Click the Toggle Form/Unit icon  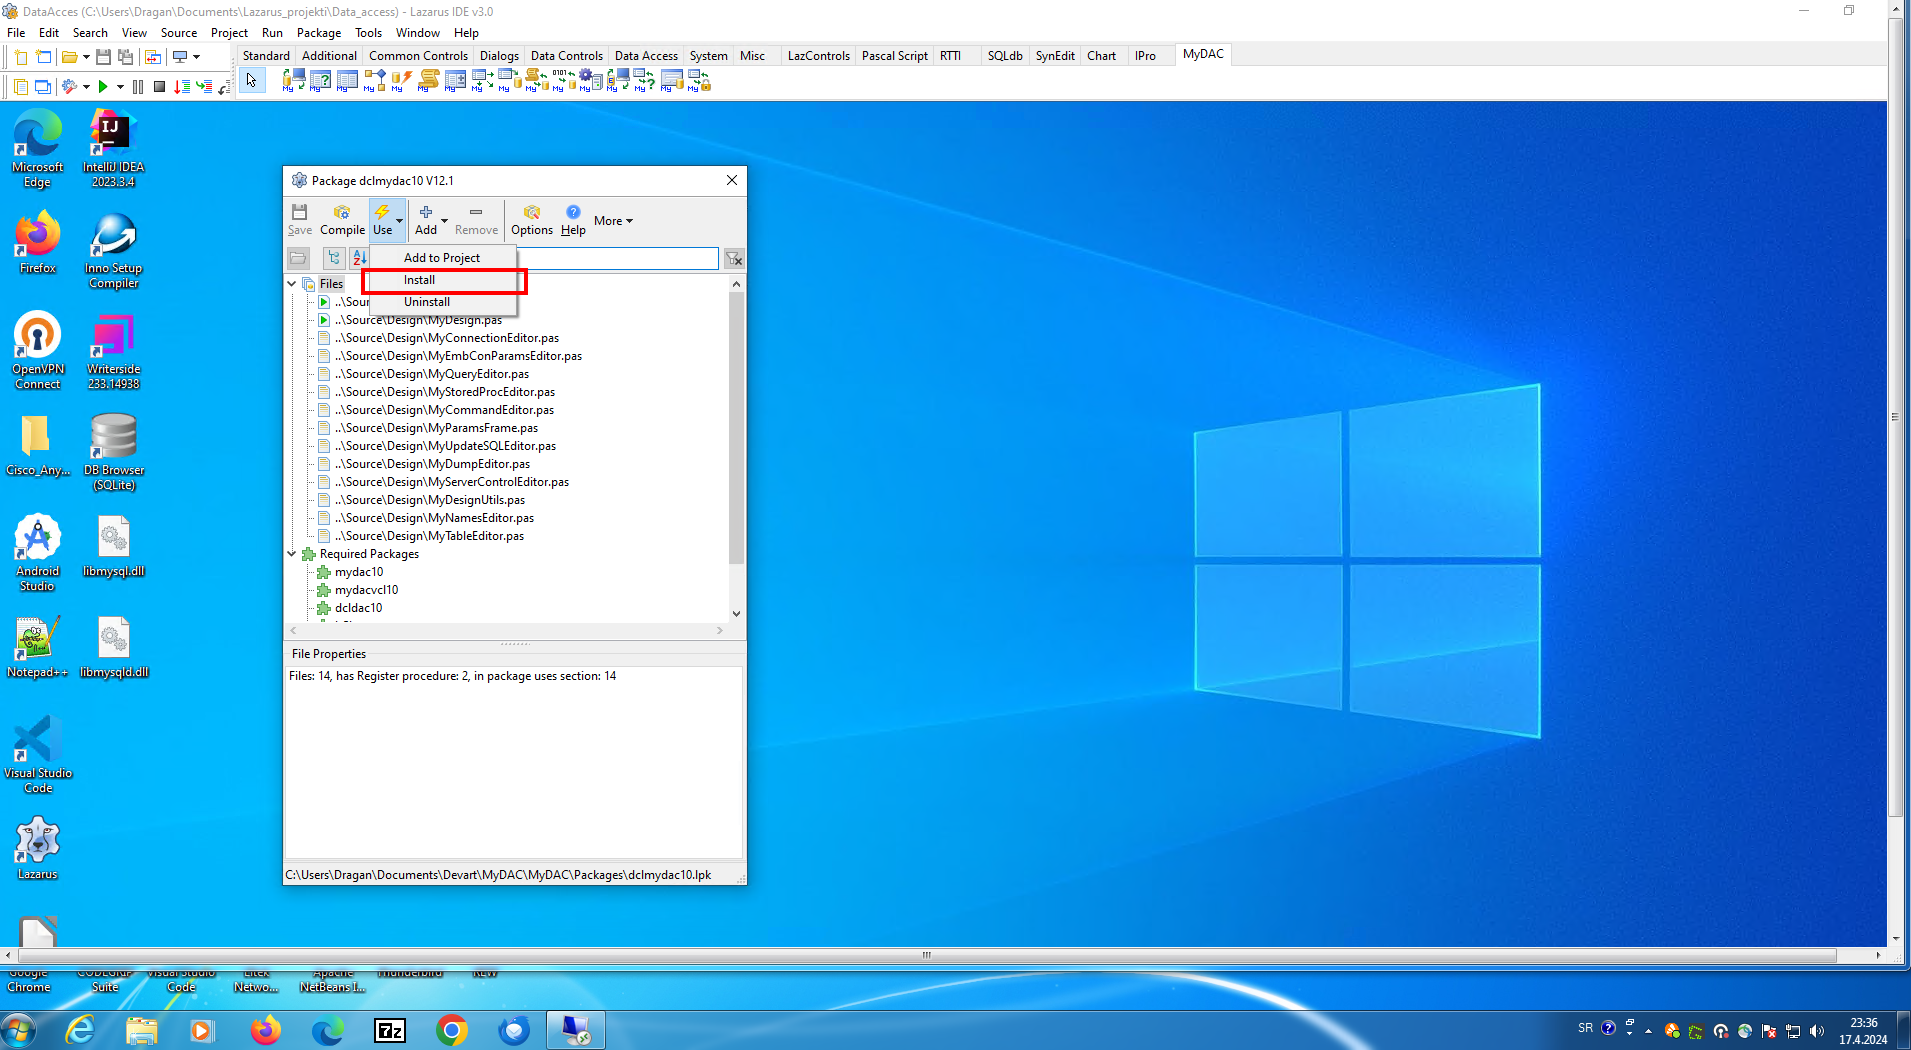[x=152, y=57]
